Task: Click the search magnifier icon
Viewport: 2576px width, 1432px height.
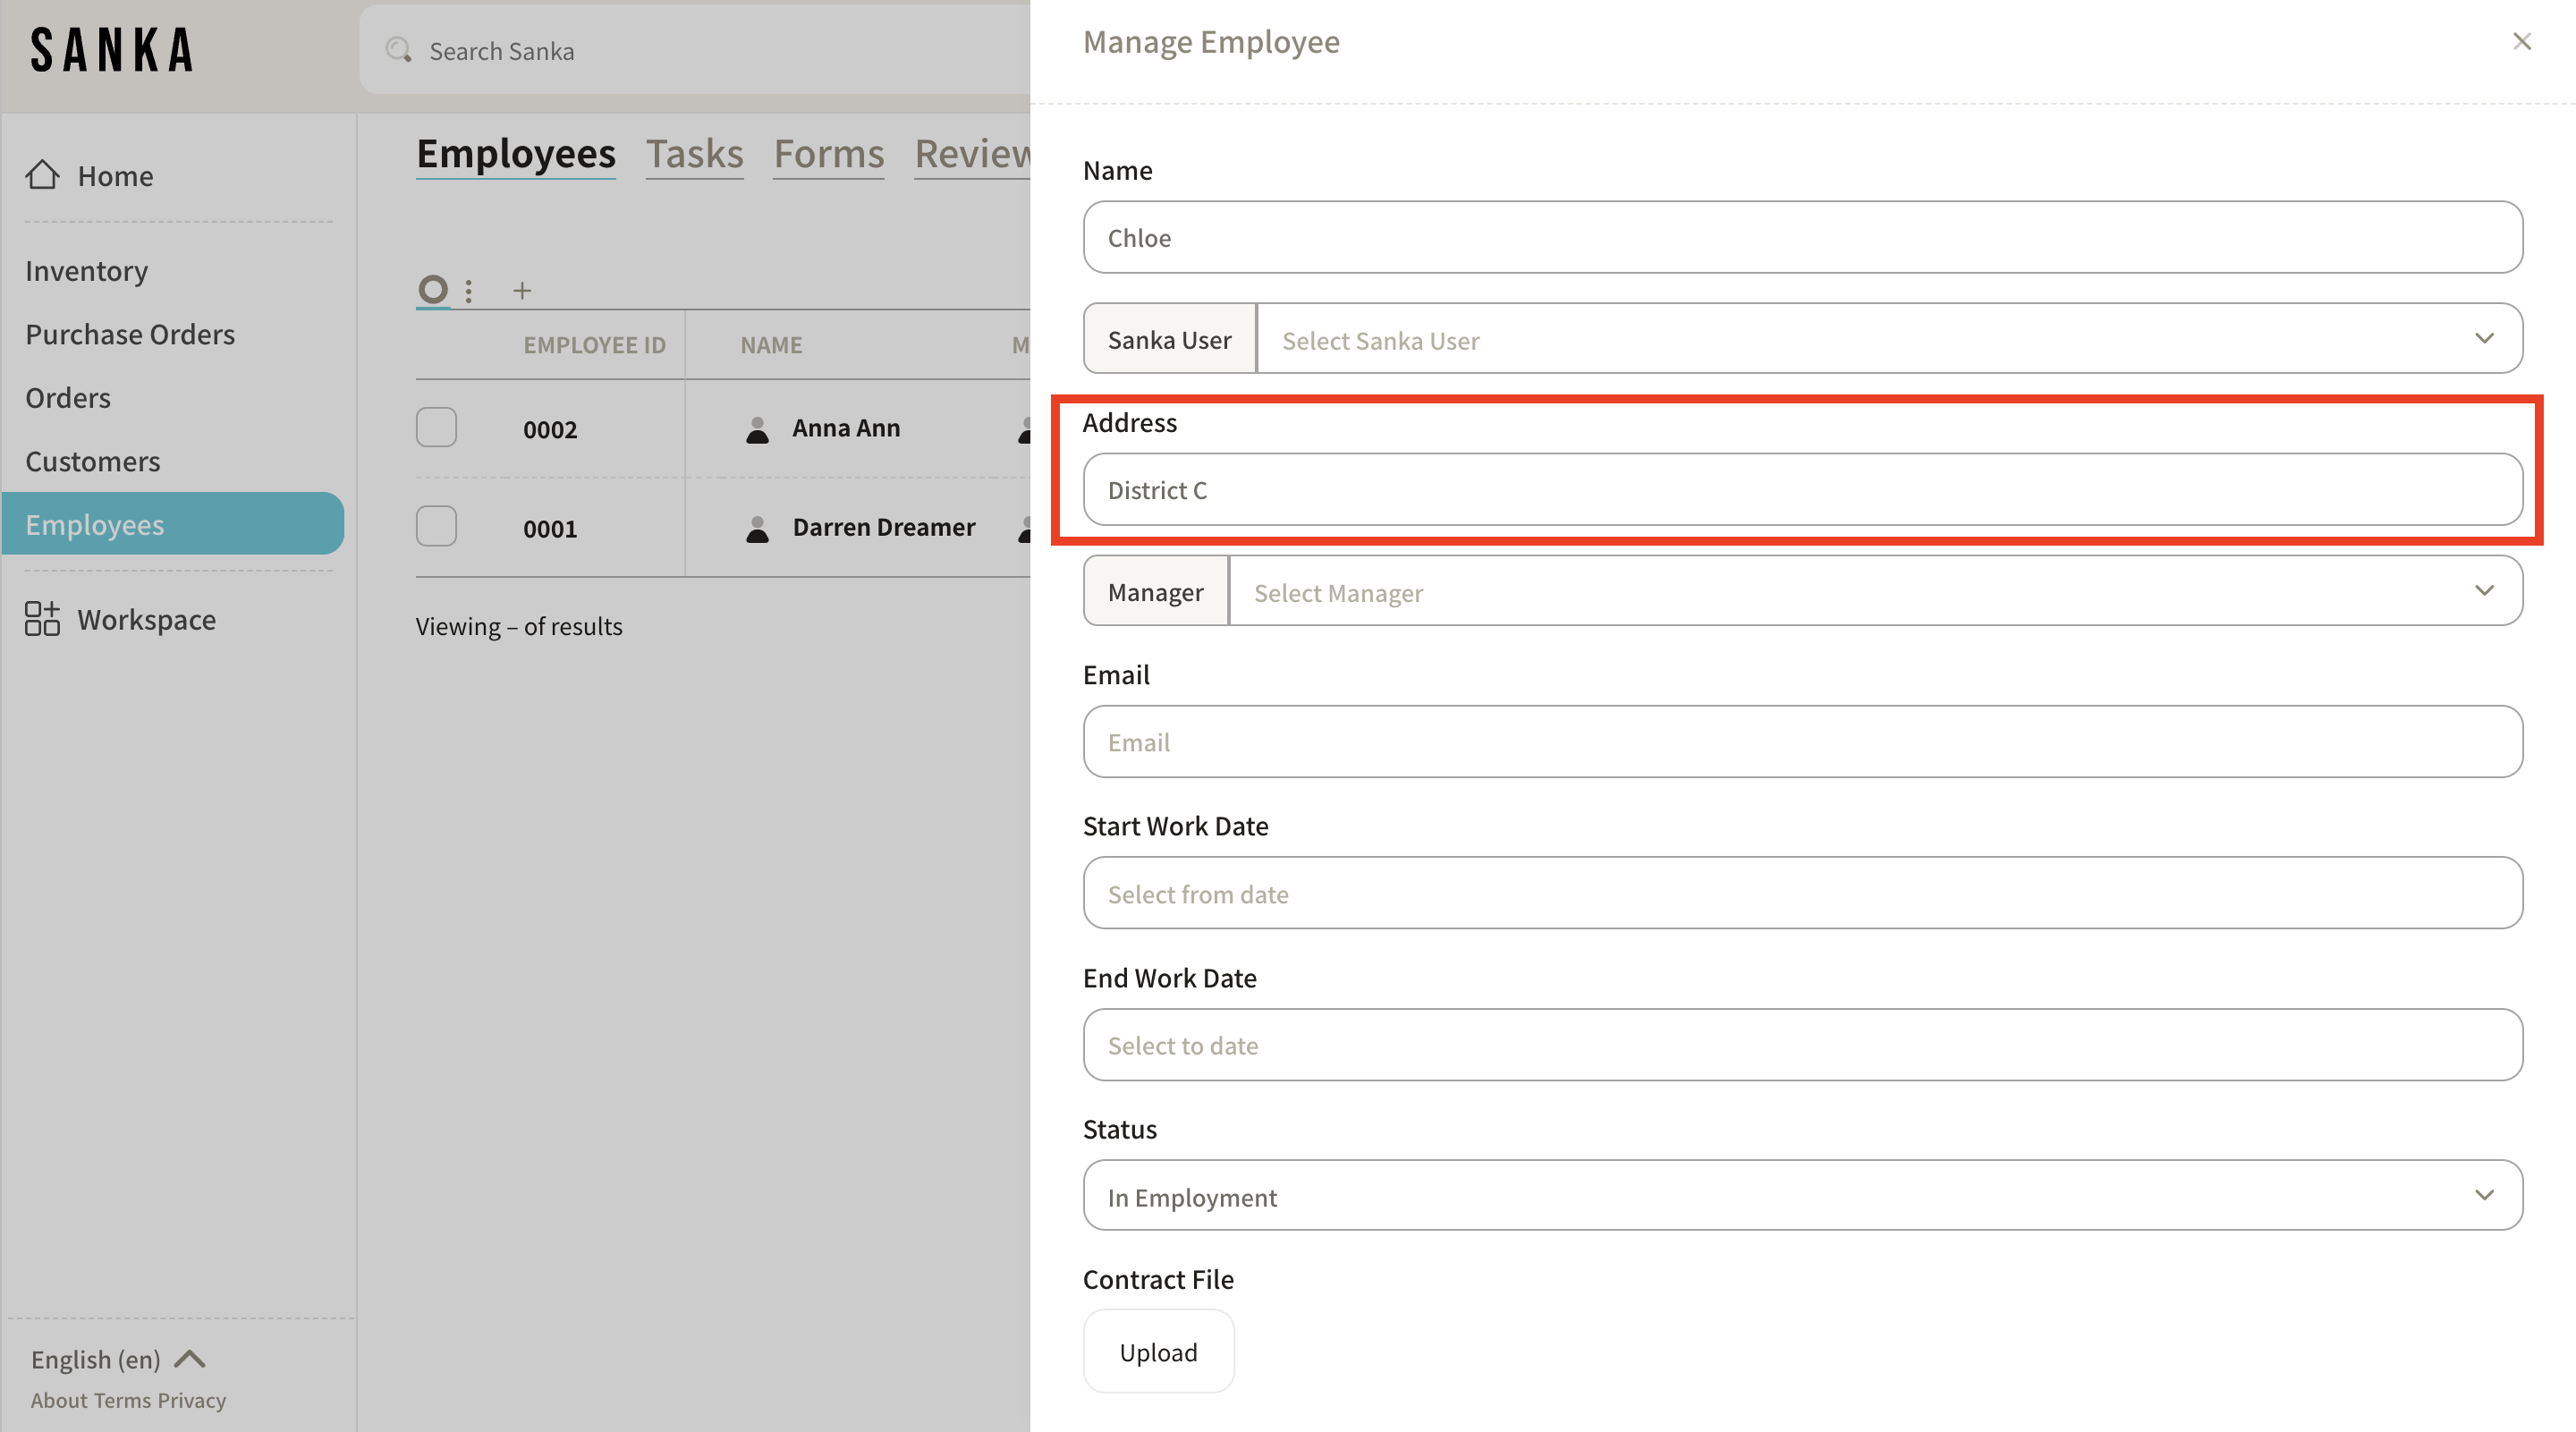Action: pos(399,50)
